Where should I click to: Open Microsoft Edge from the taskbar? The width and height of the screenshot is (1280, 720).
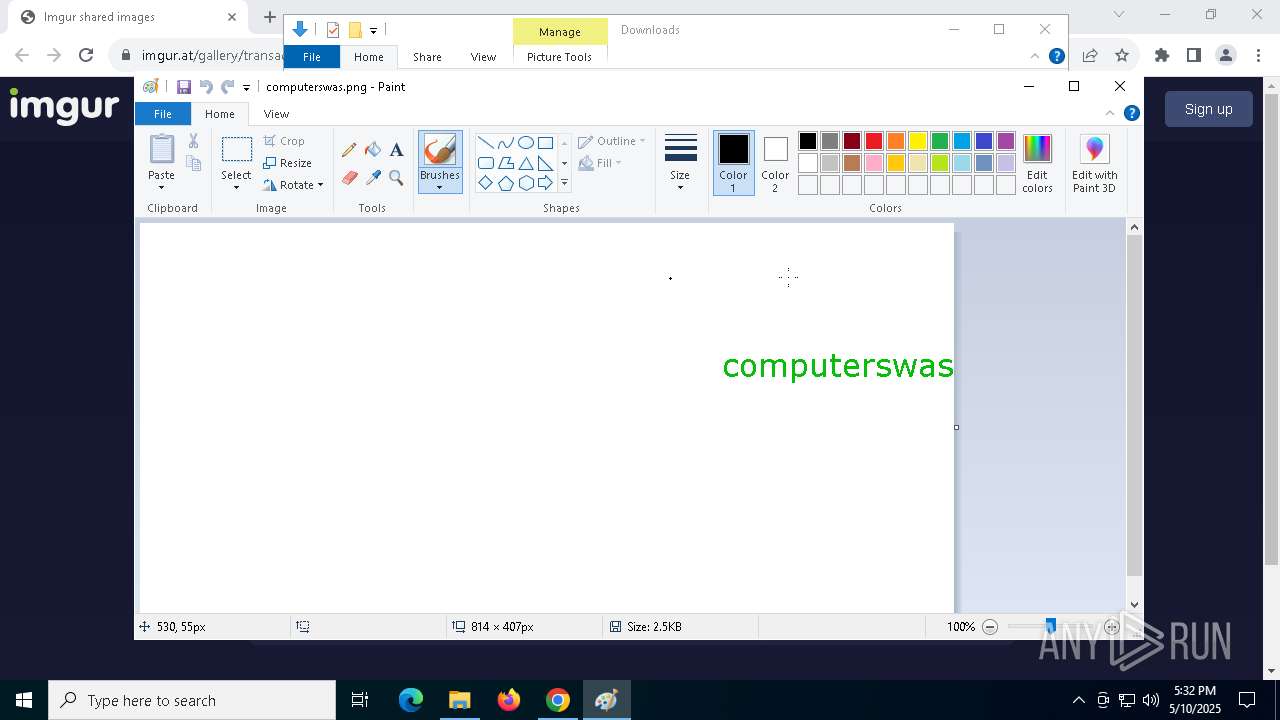(411, 700)
